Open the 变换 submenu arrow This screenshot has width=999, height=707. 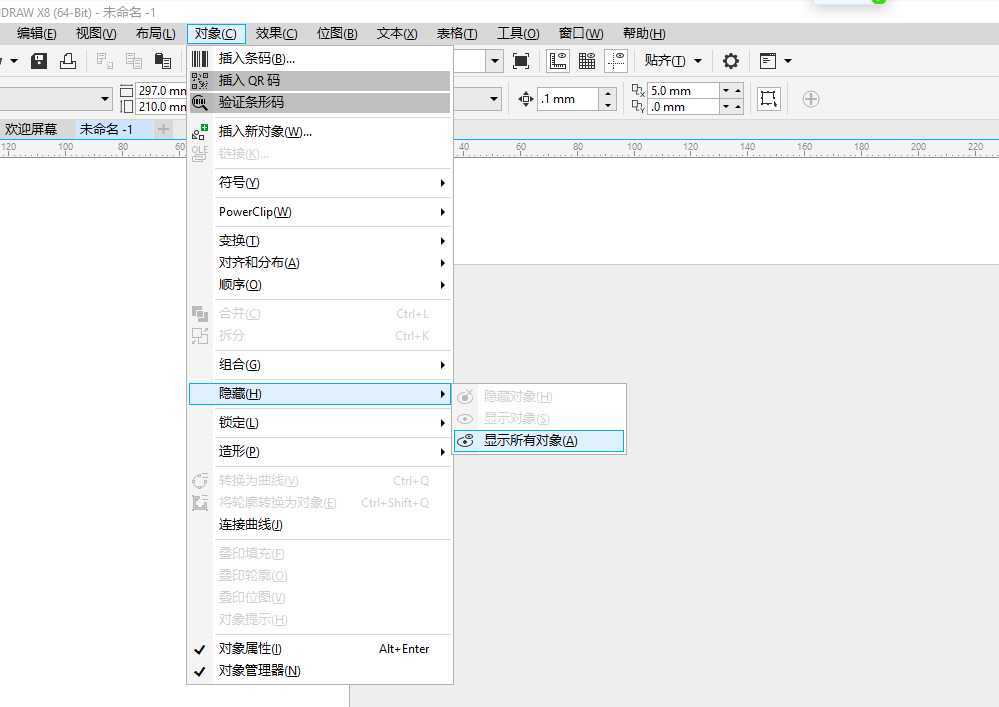click(x=443, y=240)
